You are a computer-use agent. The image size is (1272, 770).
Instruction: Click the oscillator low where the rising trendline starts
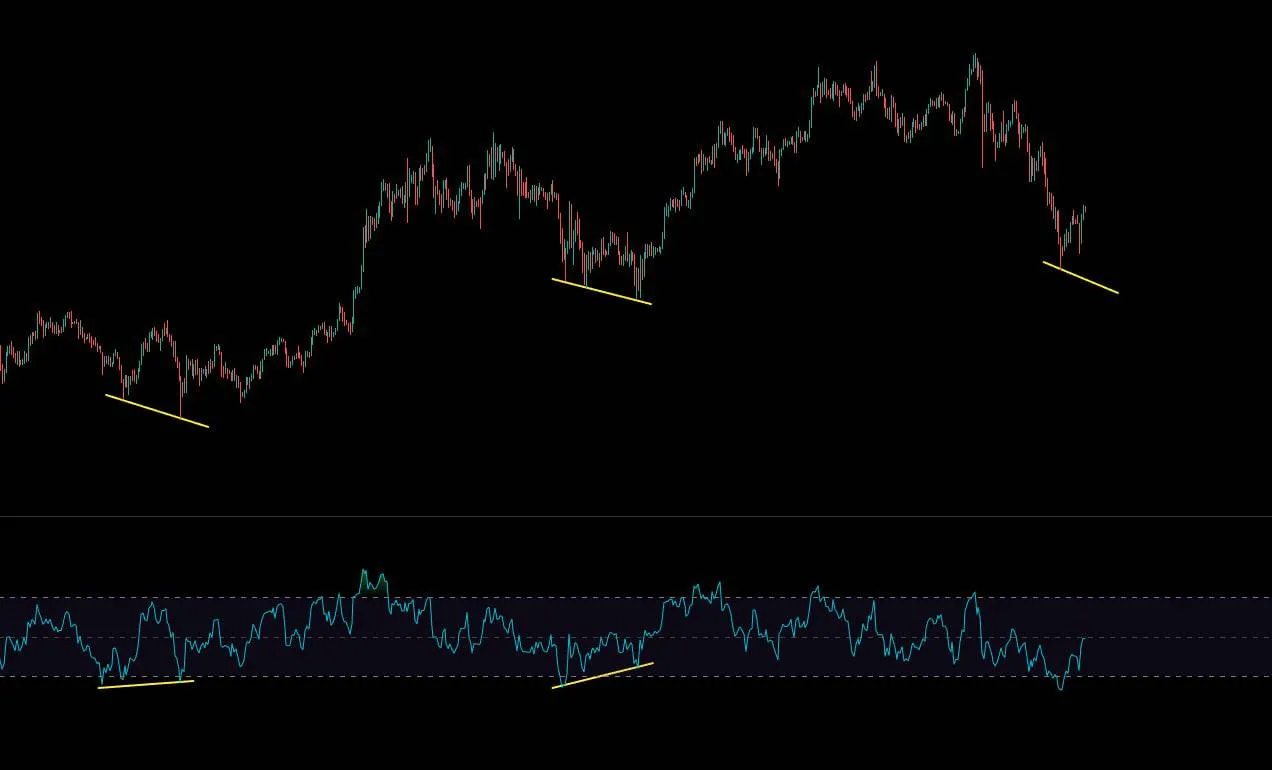coord(561,685)
